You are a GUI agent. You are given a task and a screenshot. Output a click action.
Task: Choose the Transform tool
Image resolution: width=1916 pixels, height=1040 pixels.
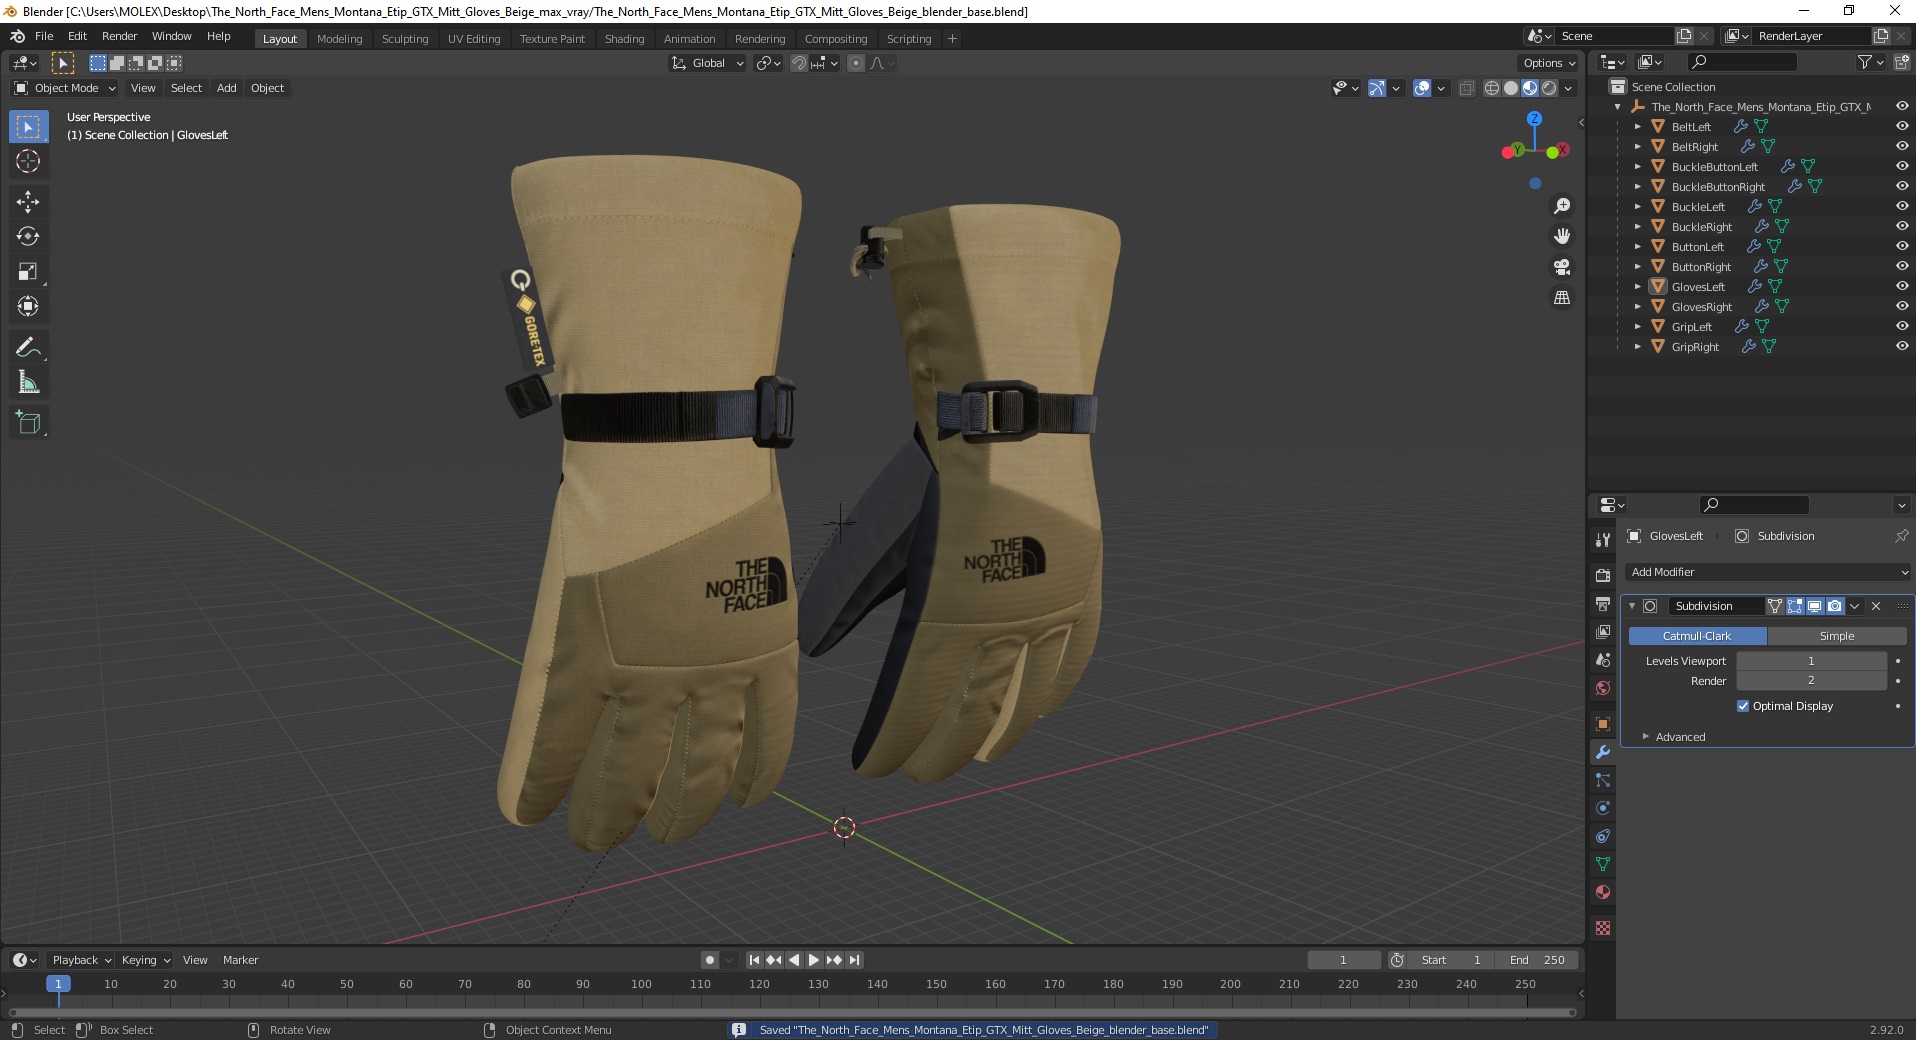tap(28, 306)
